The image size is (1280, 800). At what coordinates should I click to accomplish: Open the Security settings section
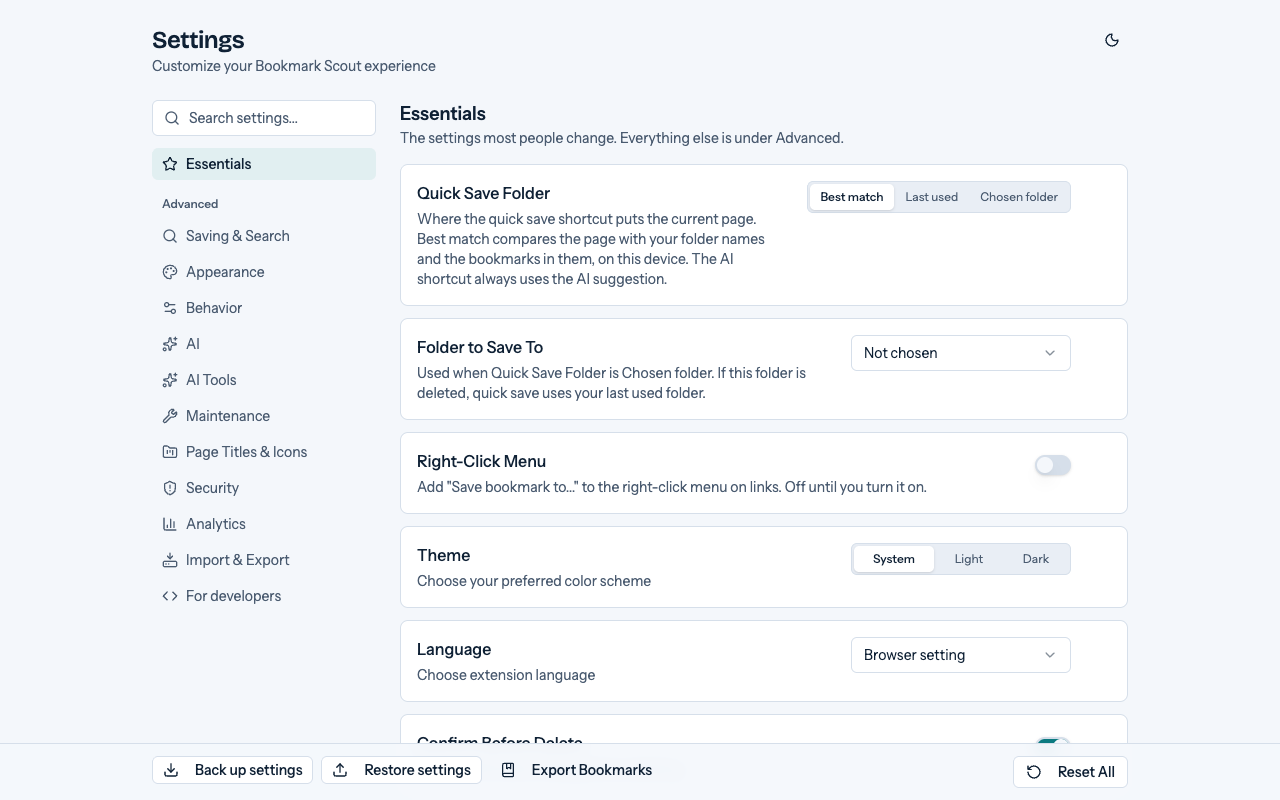(x=264, y=488)
